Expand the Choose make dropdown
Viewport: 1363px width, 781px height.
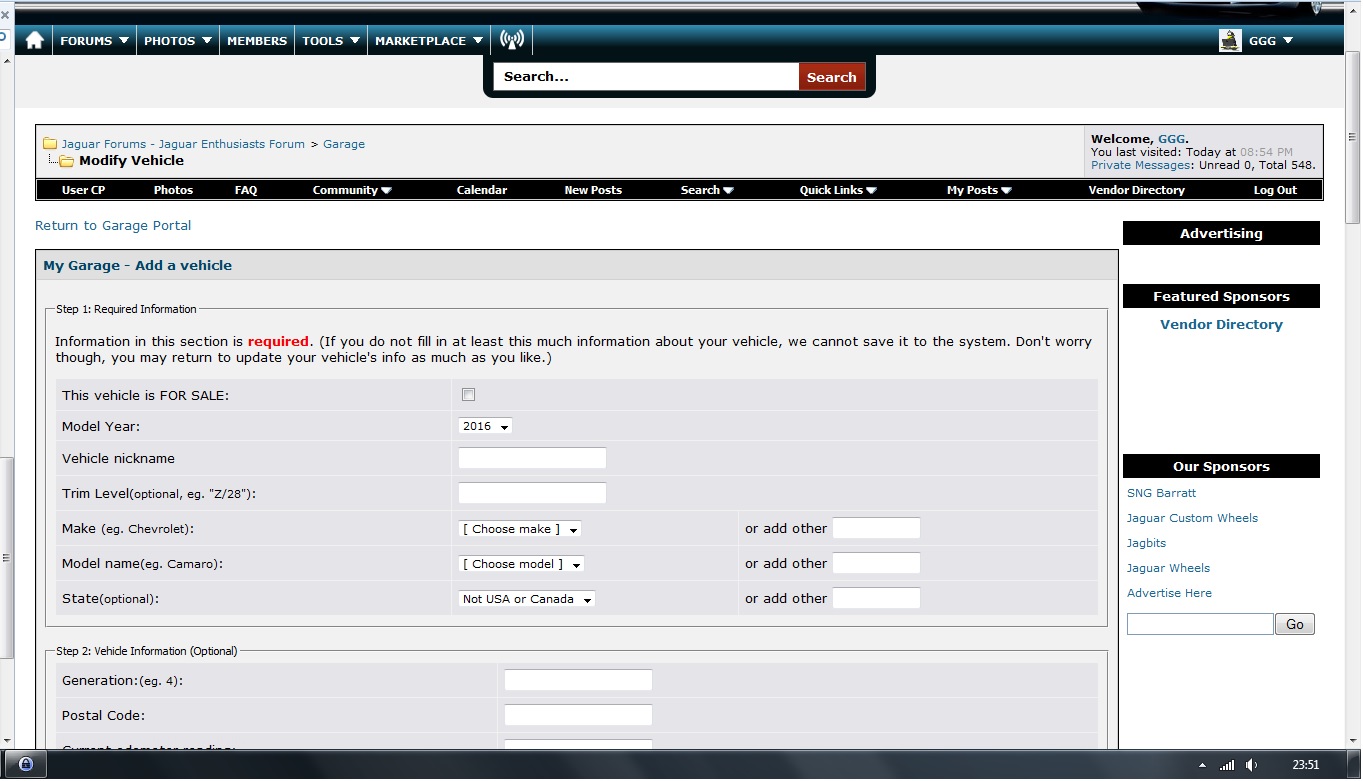coord(519,529)
